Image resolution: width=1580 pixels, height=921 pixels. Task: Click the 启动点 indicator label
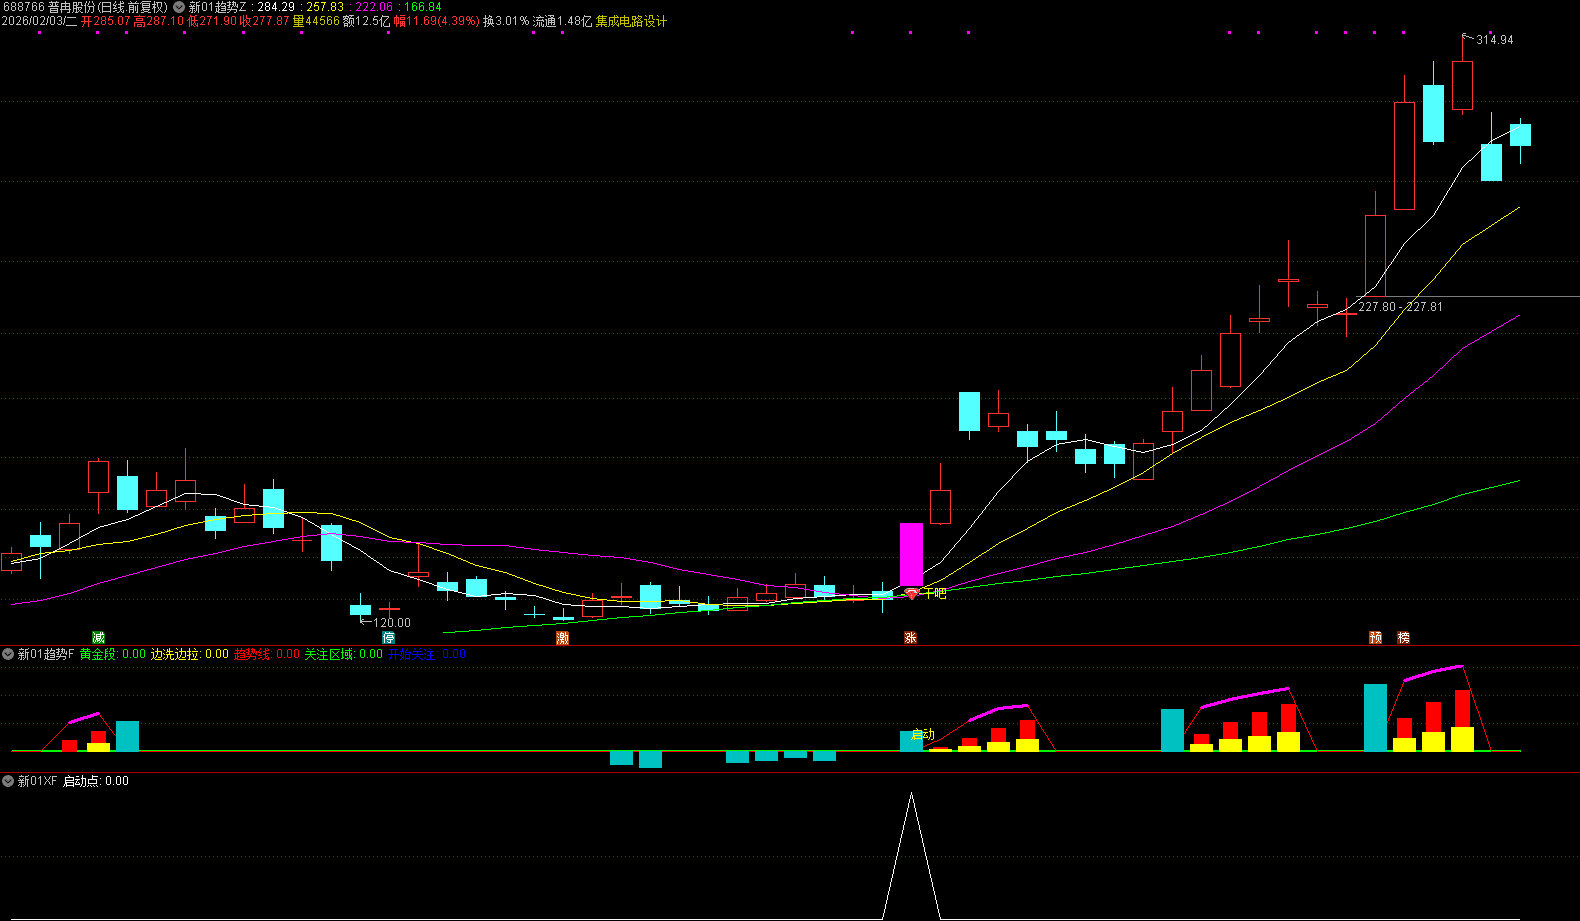(x=81, y=781)
